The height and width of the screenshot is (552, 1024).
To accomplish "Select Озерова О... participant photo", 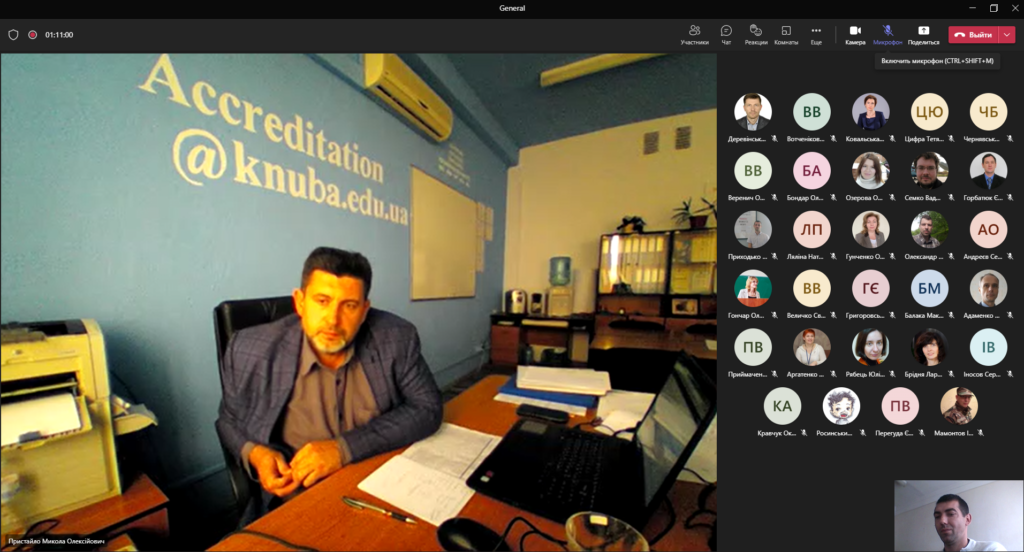I will pos(871,170).
